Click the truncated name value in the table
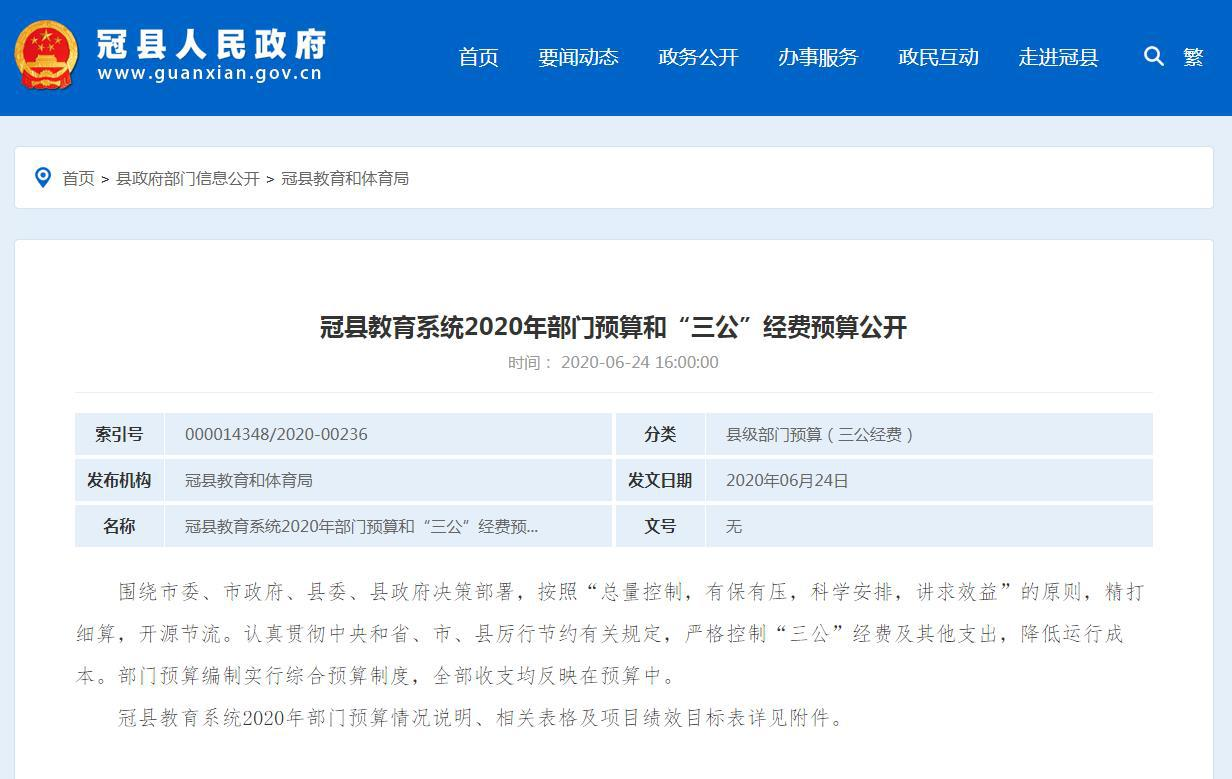This screenshot has height=779, width=1232. [x=361, y=527]
